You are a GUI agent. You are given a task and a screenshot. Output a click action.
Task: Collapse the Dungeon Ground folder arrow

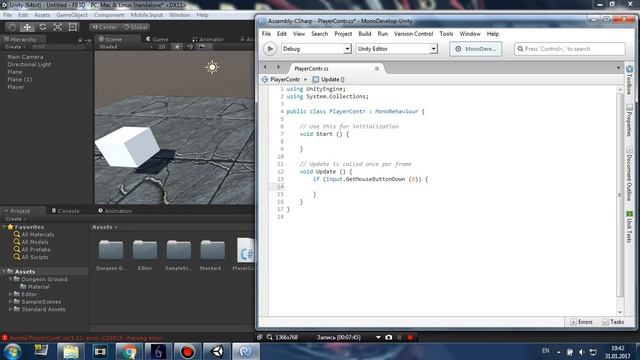pos(11,279)
